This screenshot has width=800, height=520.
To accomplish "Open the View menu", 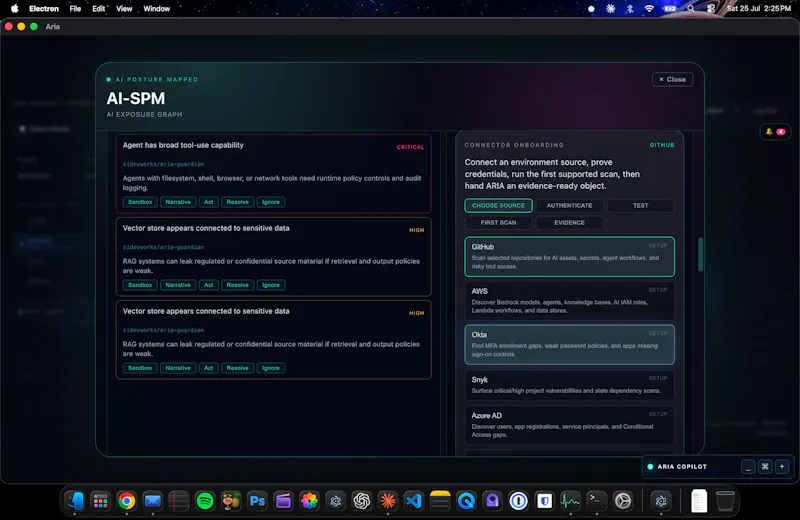I will point(124,9).
